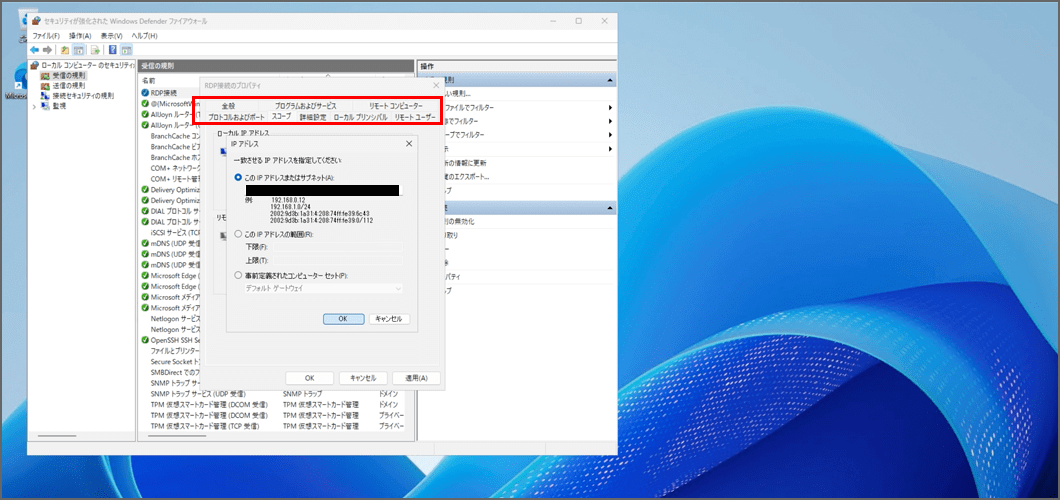Click the Export list toolbar icon
This screenshot has width=1060, height=500.
pyautogui.click(x=96, y=49)
